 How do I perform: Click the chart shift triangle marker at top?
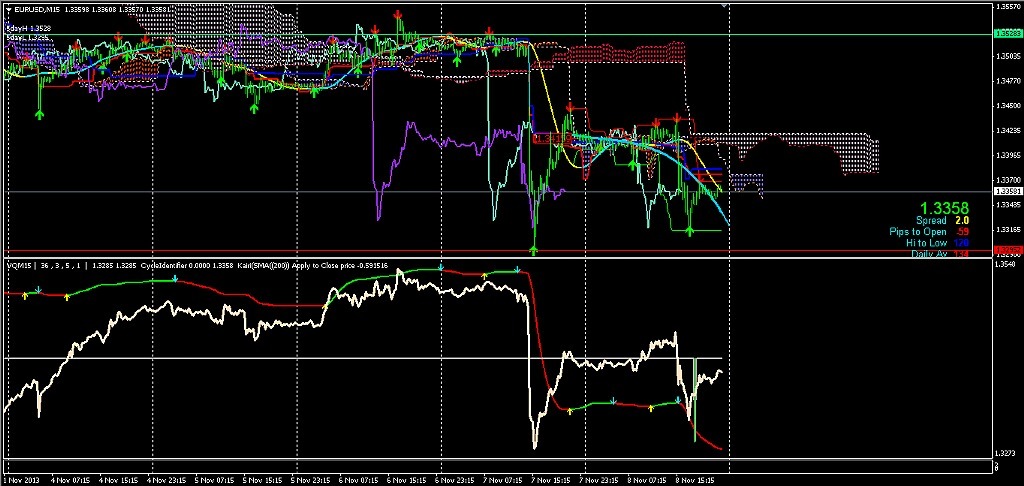(x=724, y=5)
